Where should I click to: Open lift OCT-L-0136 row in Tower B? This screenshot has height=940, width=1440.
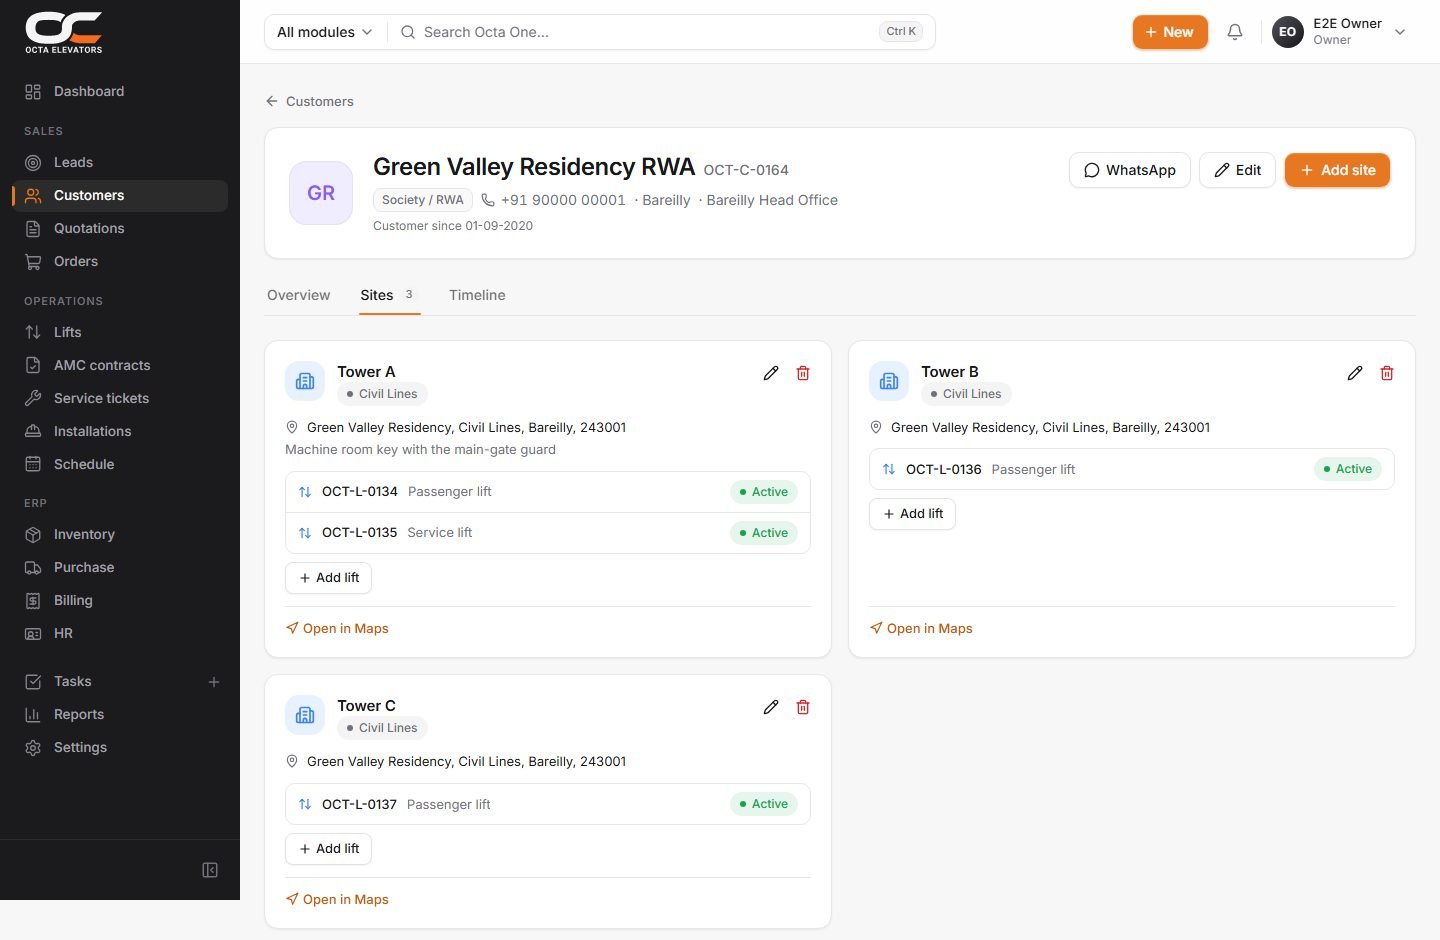coord(1132,469)
